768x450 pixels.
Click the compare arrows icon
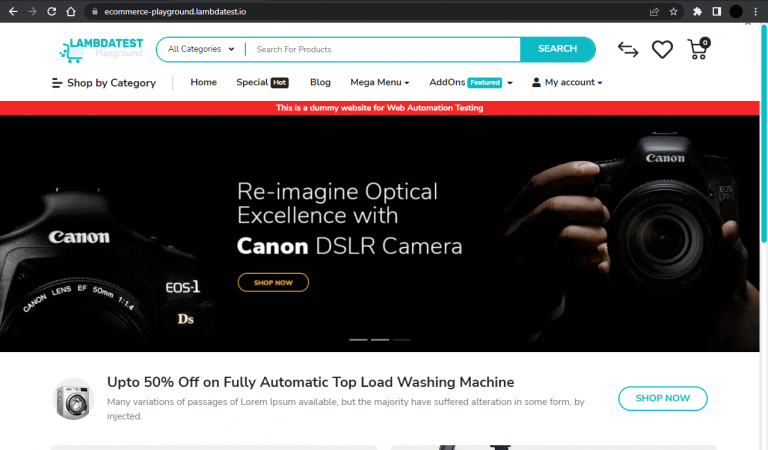click(627, 49)
